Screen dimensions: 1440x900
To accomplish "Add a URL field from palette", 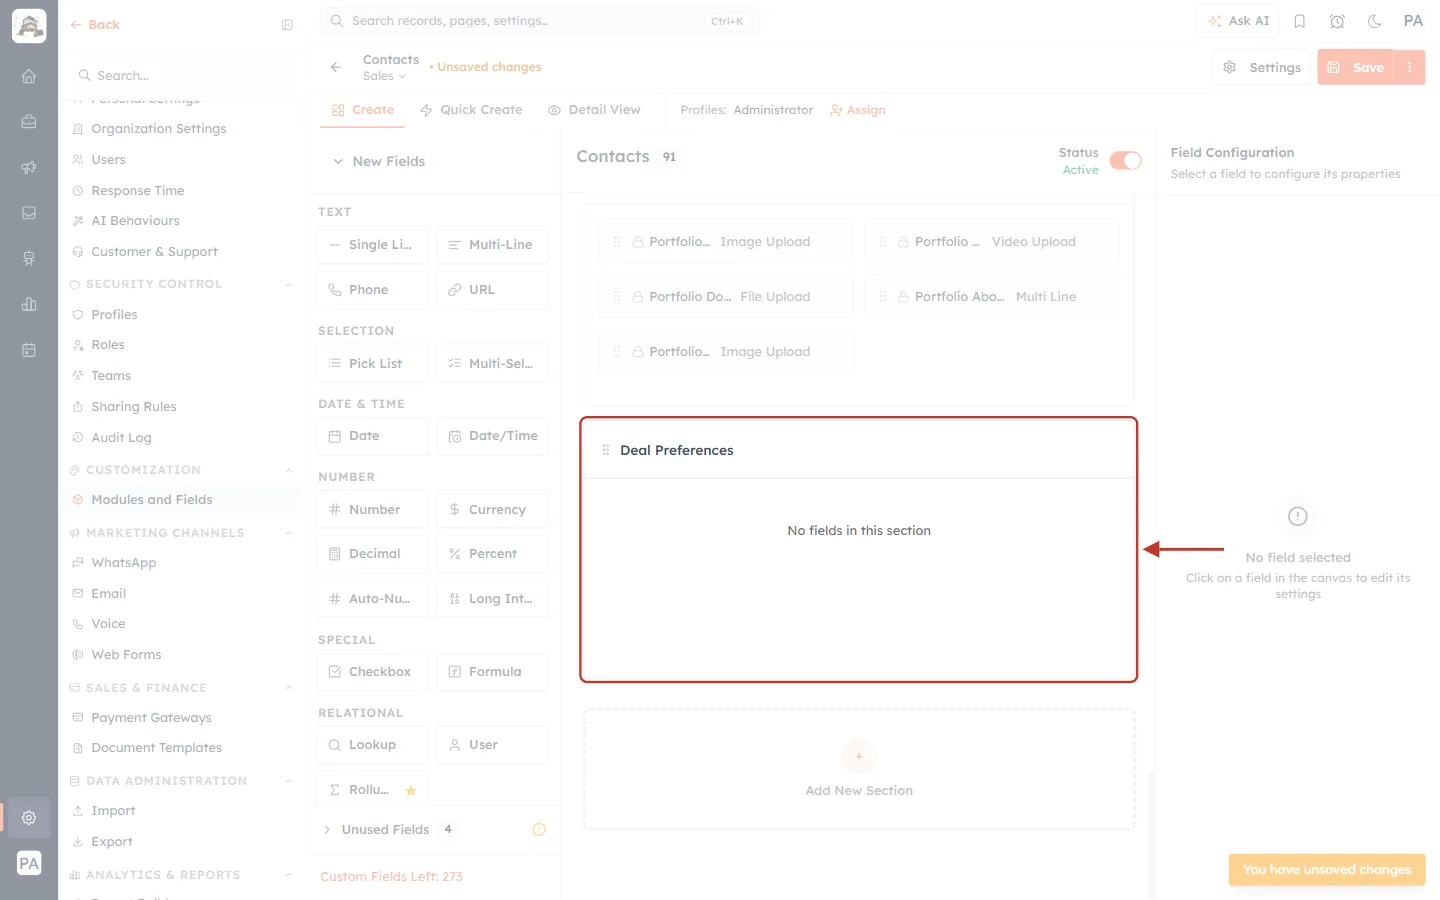I will click(493, 290).
